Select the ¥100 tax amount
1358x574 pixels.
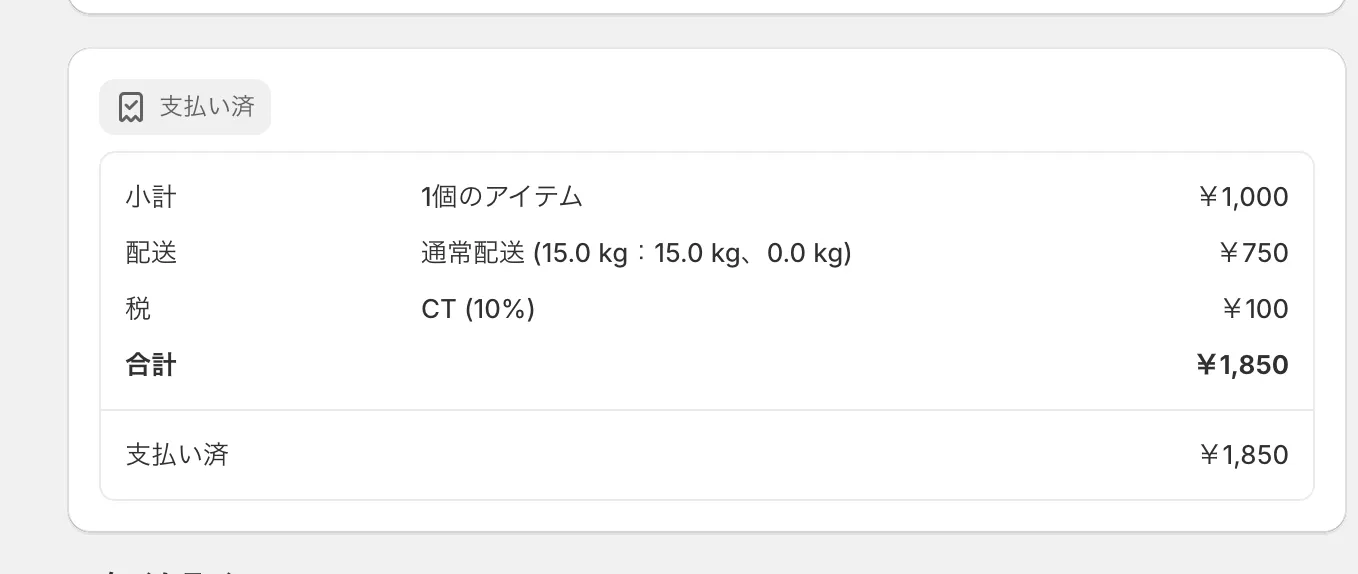click(x=1255, y=309)
